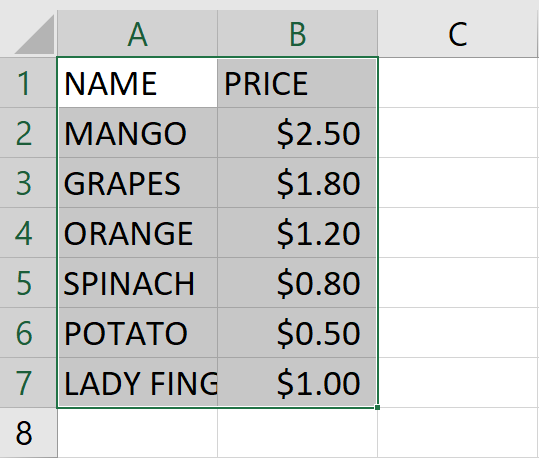
Task: Select row 1 header
Action: click(x=28, y=83)
